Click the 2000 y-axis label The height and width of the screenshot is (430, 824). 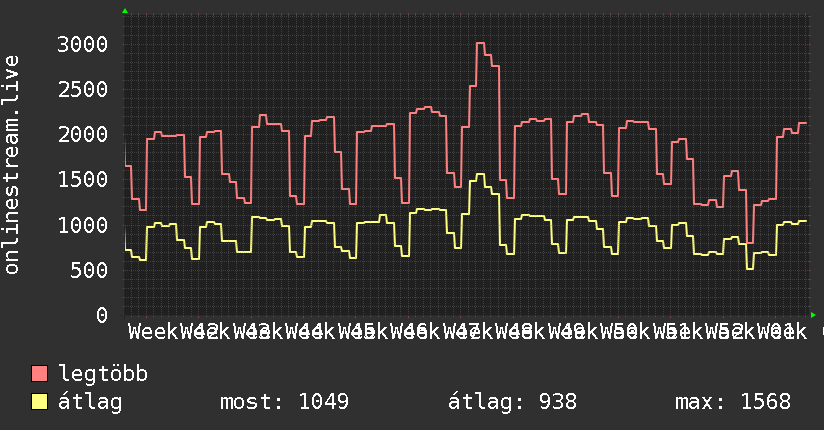[x=83, y=135]
